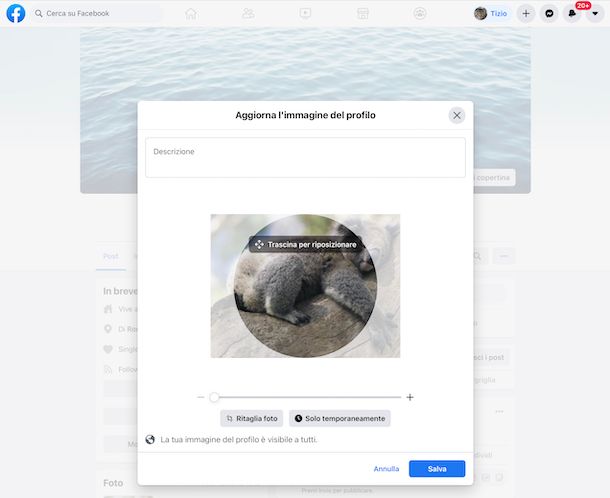Open the Friends icon in top bar
Viewport: 610px width, 498px height.
248,14
